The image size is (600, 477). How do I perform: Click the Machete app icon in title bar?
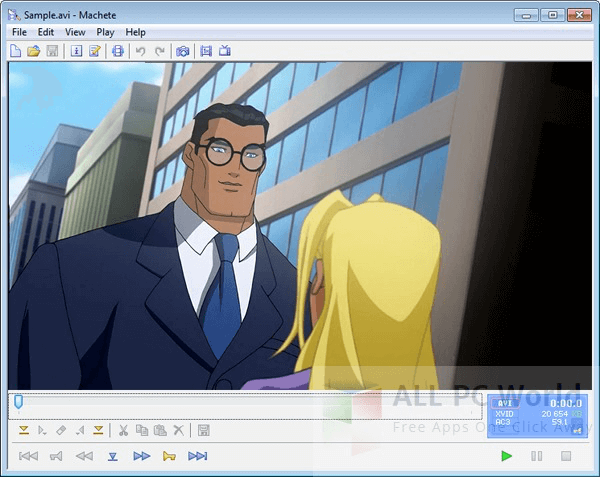[x=14, y=15]
